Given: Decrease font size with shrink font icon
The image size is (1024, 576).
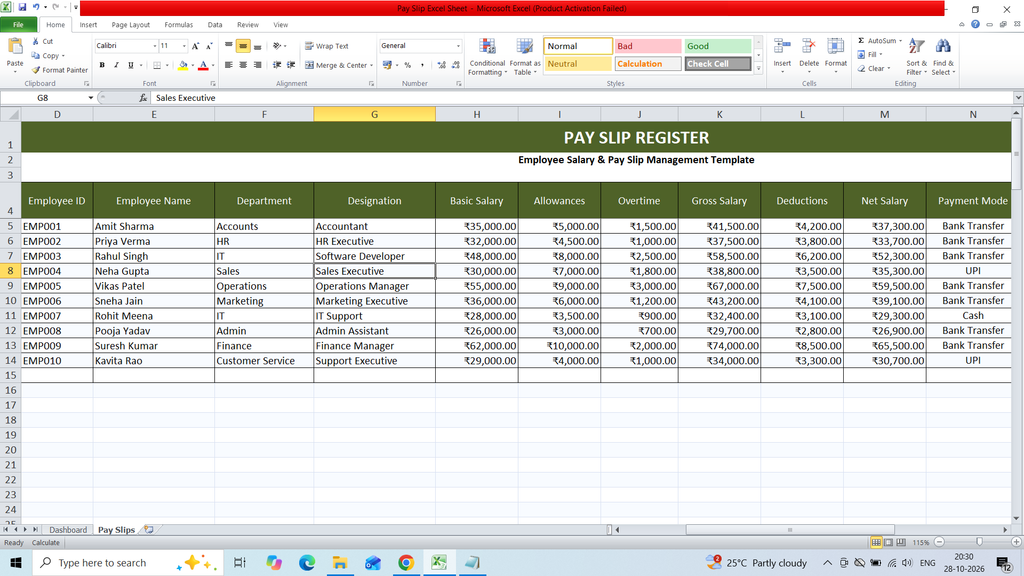Looking at the screenshot, I should [x=209, y=46].
